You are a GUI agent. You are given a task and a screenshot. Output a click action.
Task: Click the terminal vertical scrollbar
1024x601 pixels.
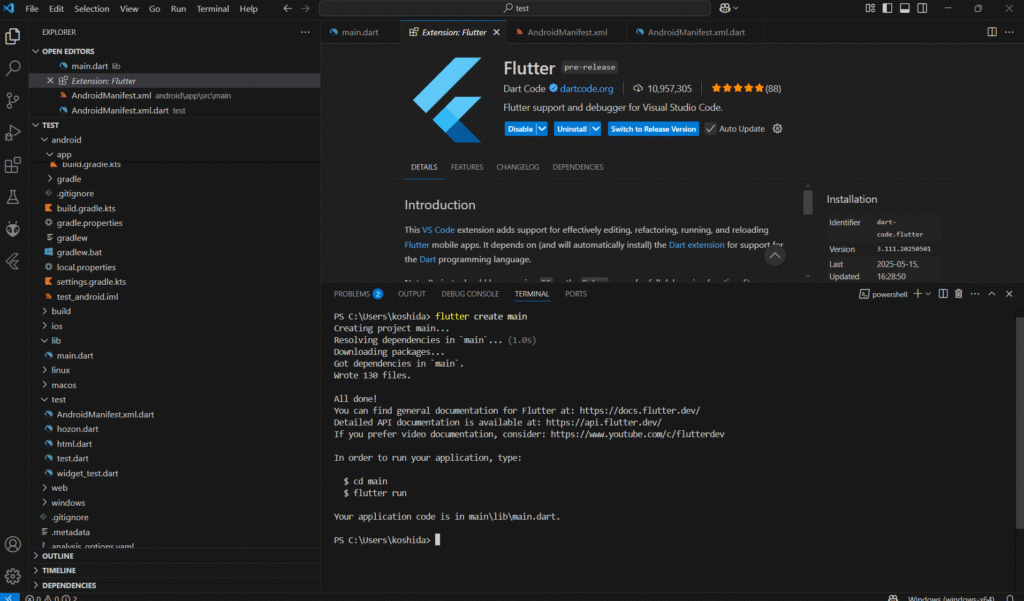point(1019,421)
